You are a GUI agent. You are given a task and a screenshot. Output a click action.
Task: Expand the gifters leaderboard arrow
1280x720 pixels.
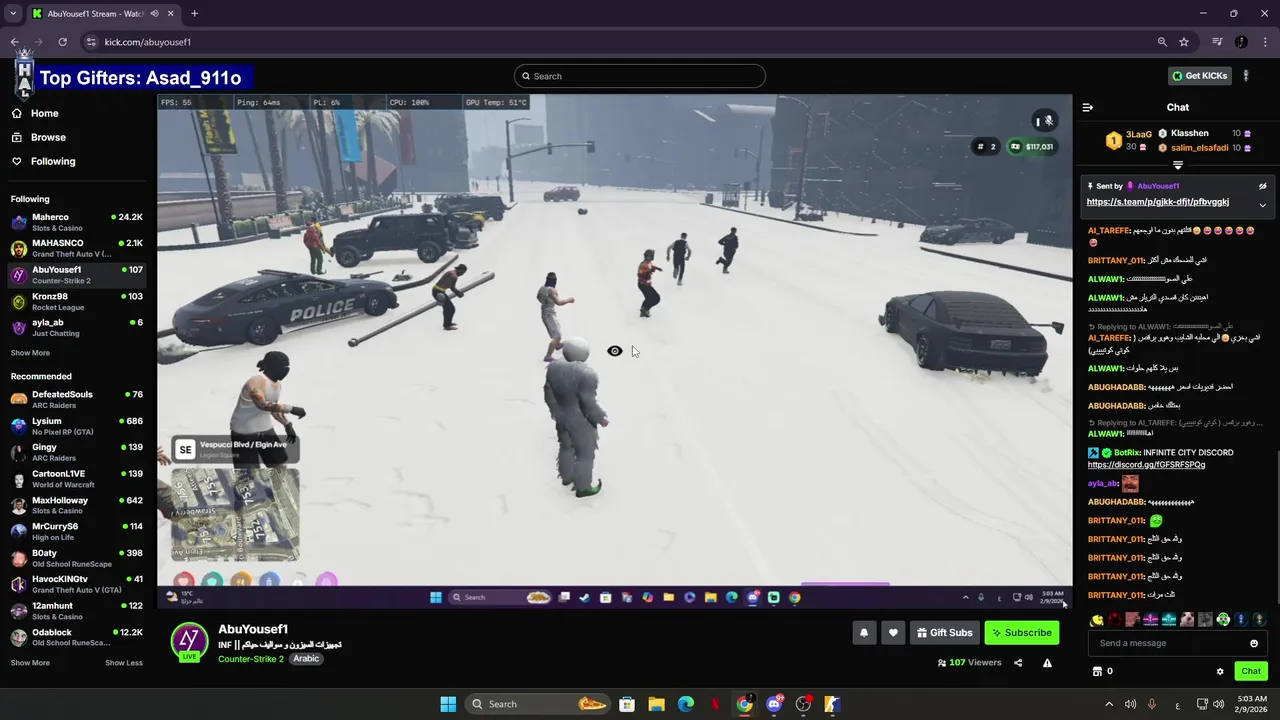tap(1178, 165)
